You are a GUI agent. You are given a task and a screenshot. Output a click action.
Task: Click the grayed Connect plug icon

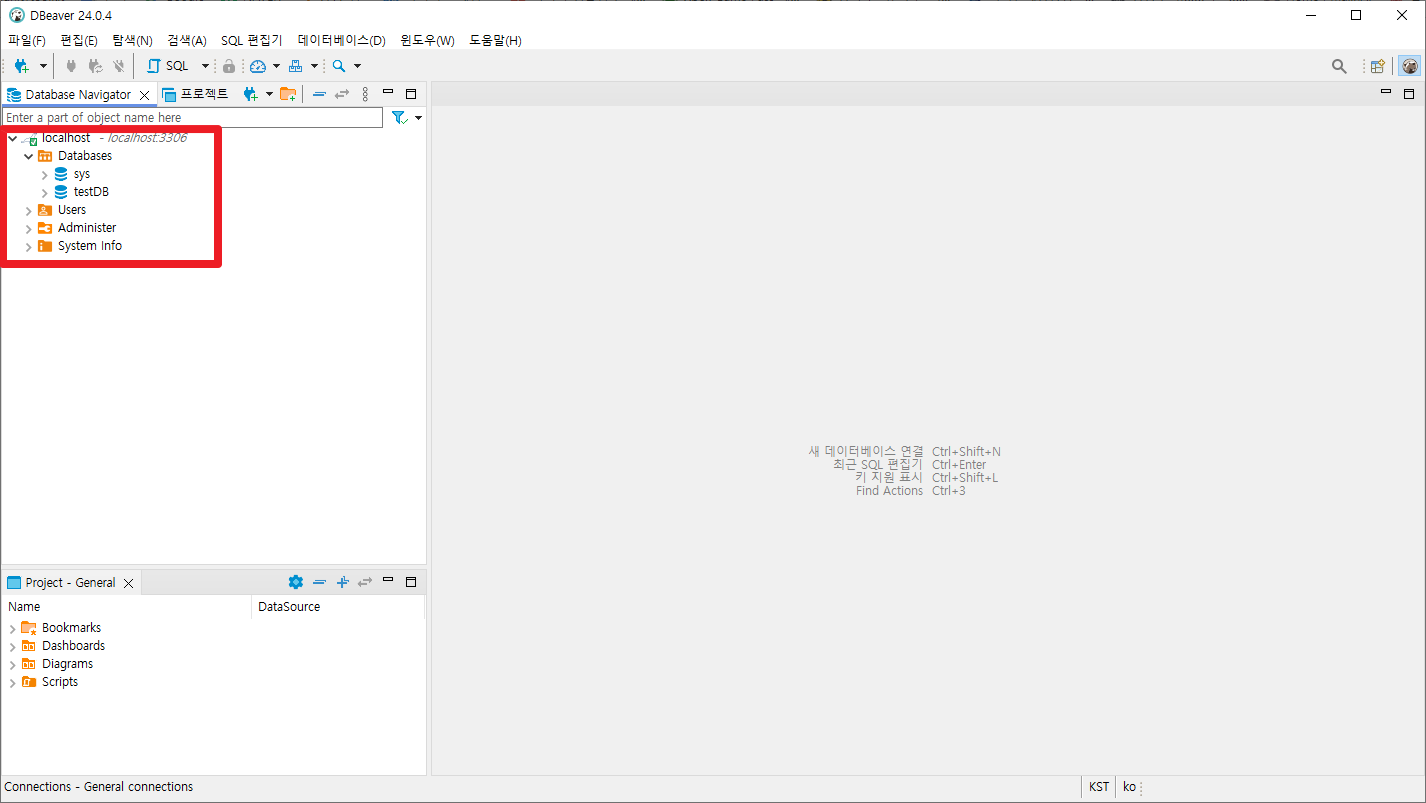71,66
